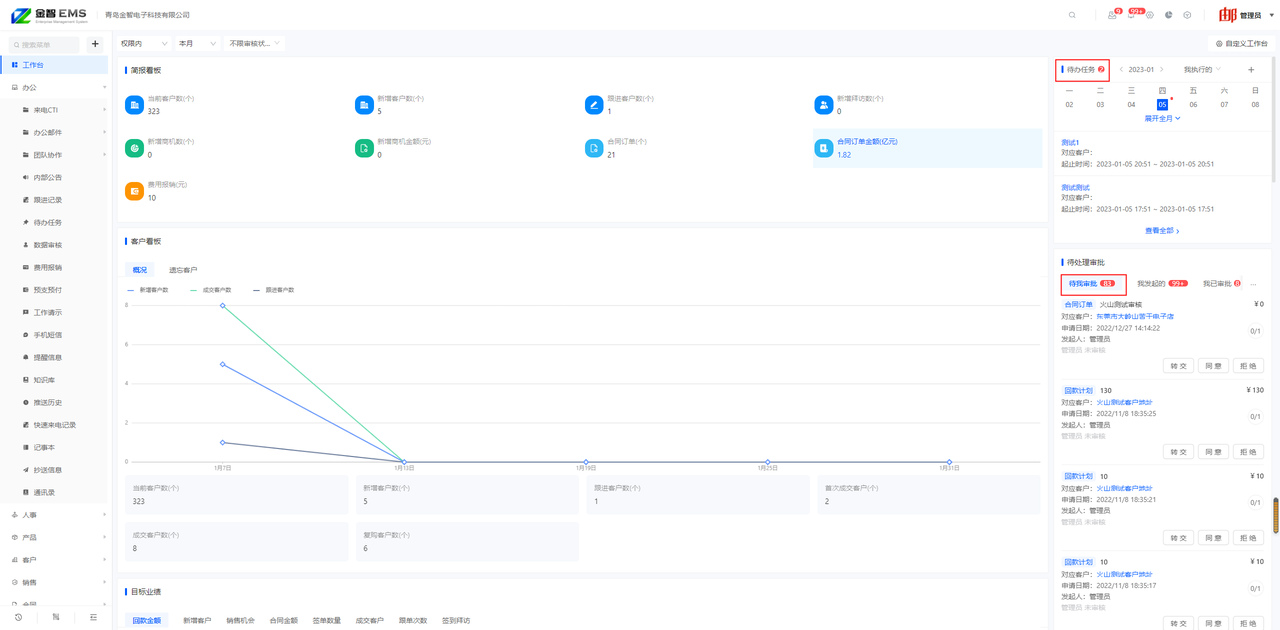Open the pie chart statistics icon in header

tap(1169, 15)
